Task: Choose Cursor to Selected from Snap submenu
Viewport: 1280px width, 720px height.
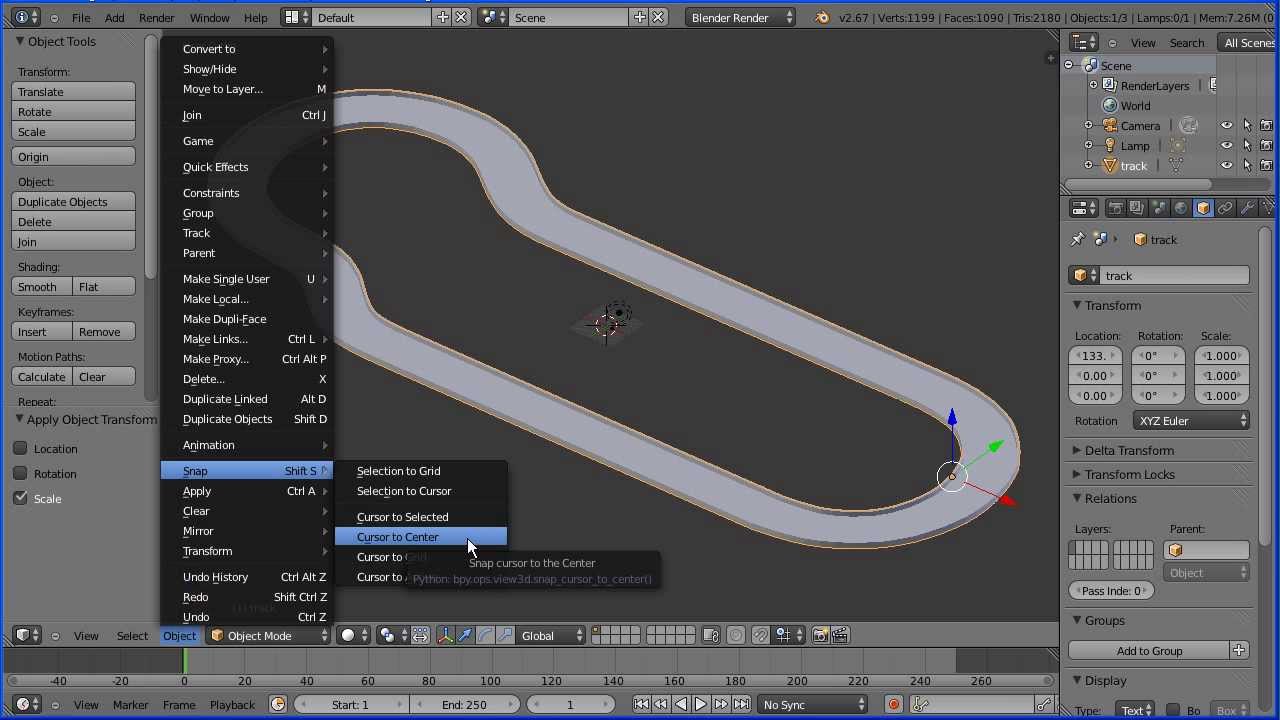Action: [402, 517]
